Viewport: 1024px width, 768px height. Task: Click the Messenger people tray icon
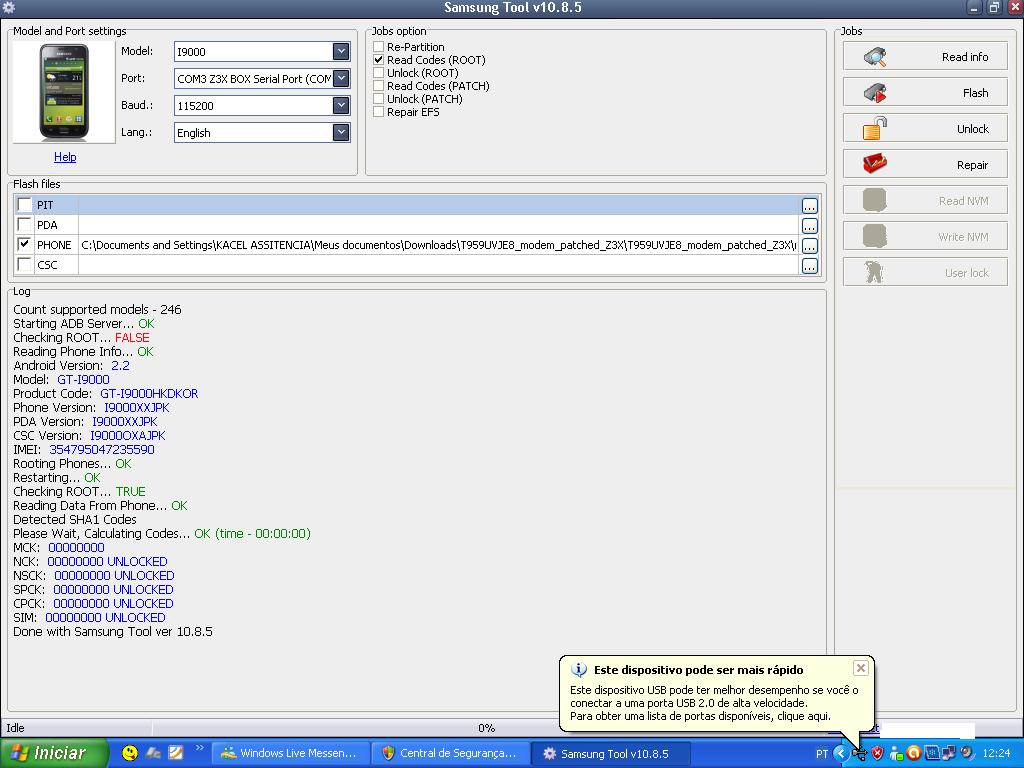click(896, 754)
